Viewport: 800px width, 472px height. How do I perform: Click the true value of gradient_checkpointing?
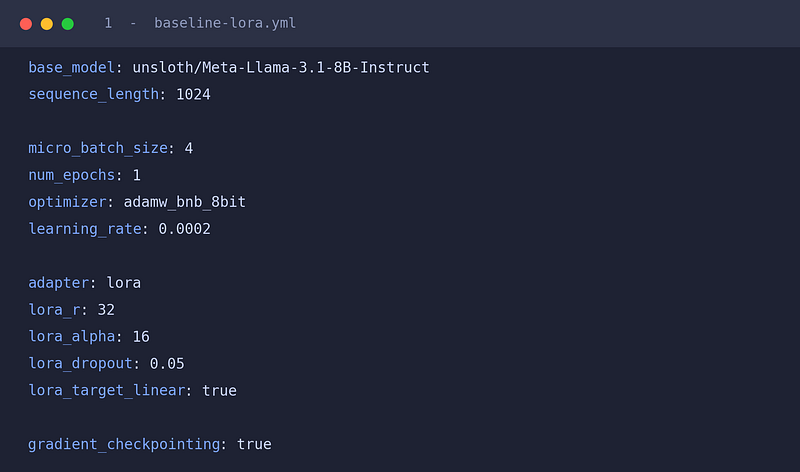pyautogui.click(x=254, y=444)
